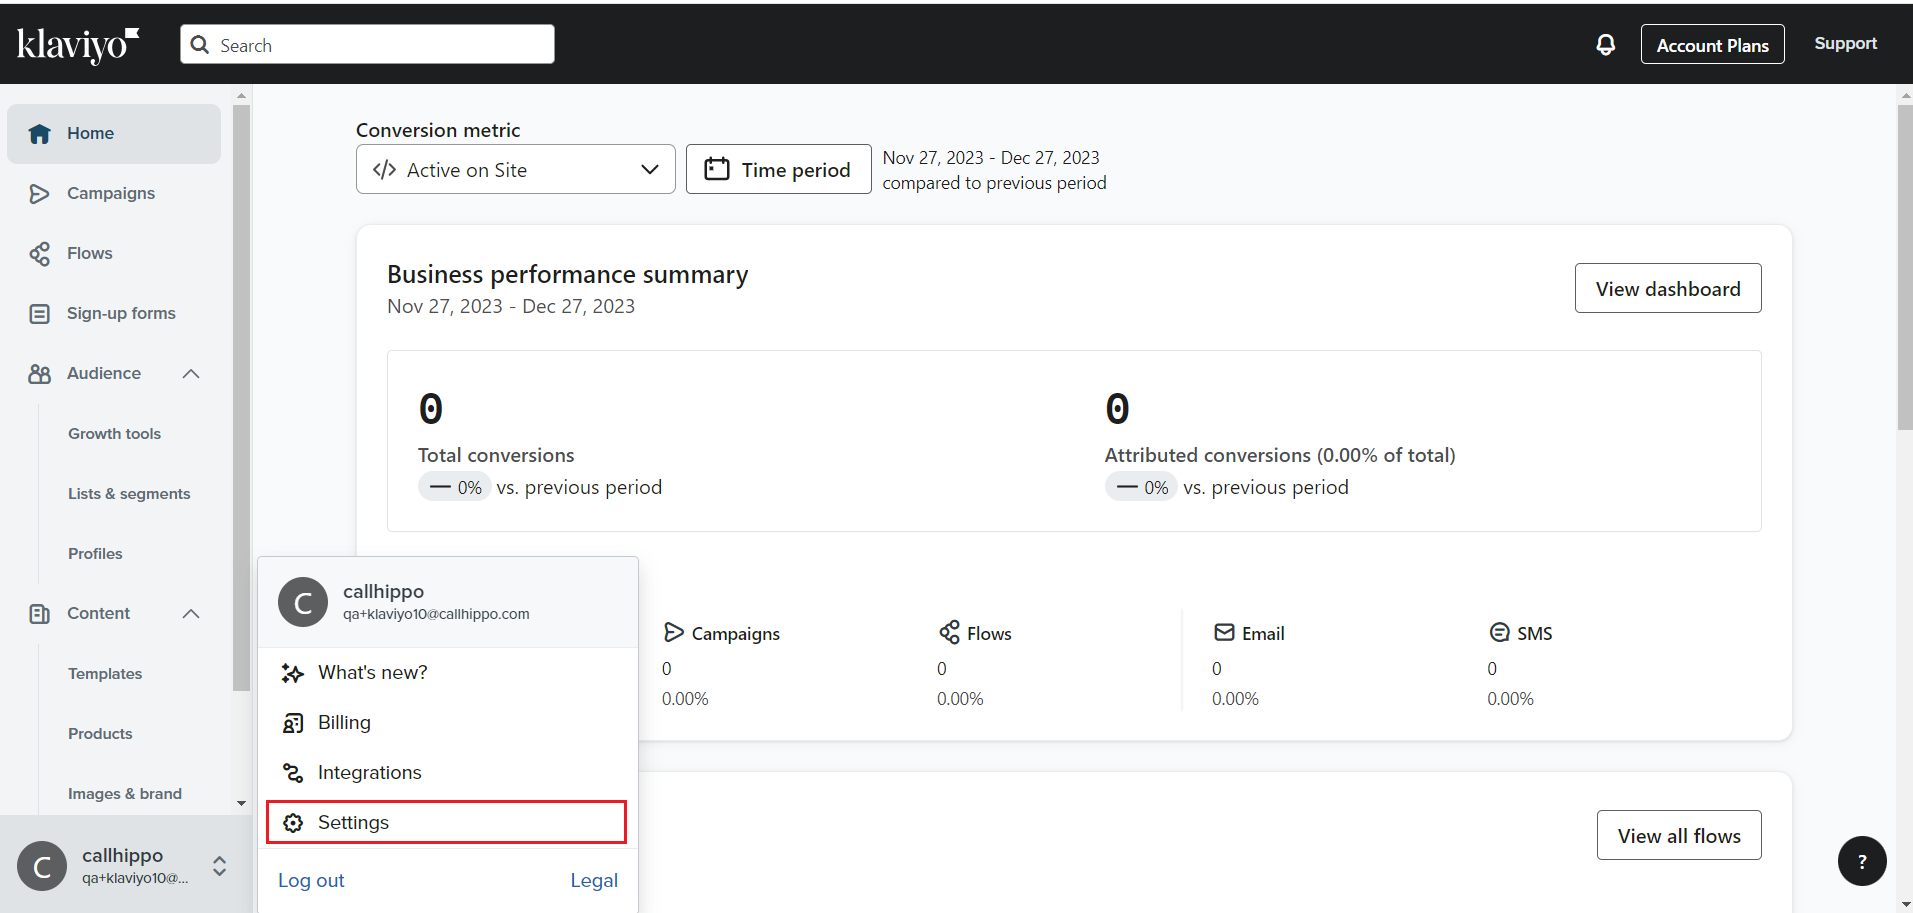Click Attributed conversions text
The image size is (1913, 913).
click(1280, 455)
